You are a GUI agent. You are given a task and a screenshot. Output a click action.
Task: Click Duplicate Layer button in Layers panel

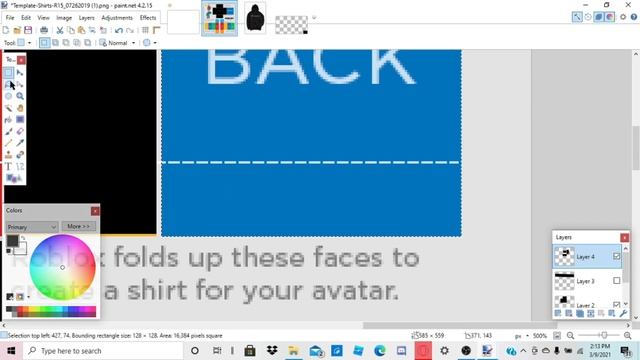coord(580,313)
